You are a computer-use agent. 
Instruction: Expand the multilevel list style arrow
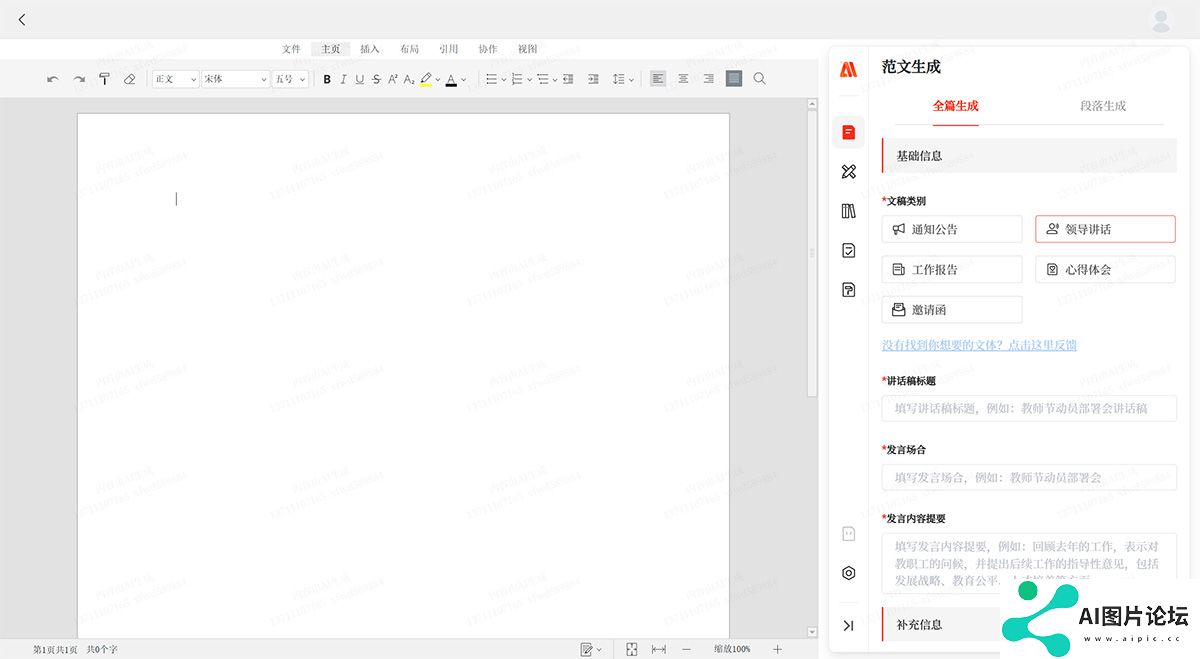pyautogui.click(x=555, y=79)
